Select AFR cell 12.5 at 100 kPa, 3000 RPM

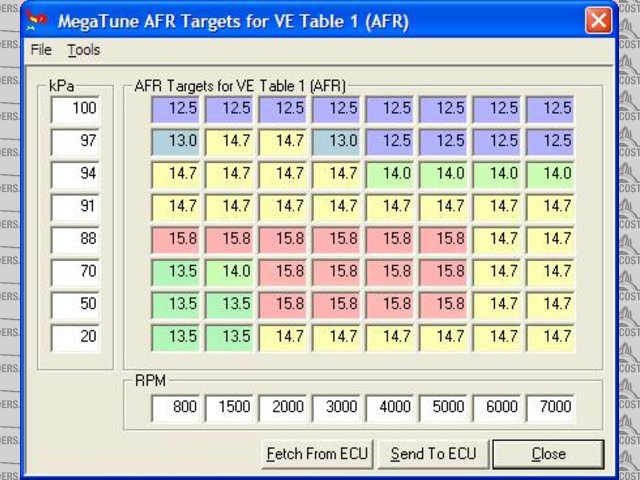pyautogui.click(x=336, y=109)
